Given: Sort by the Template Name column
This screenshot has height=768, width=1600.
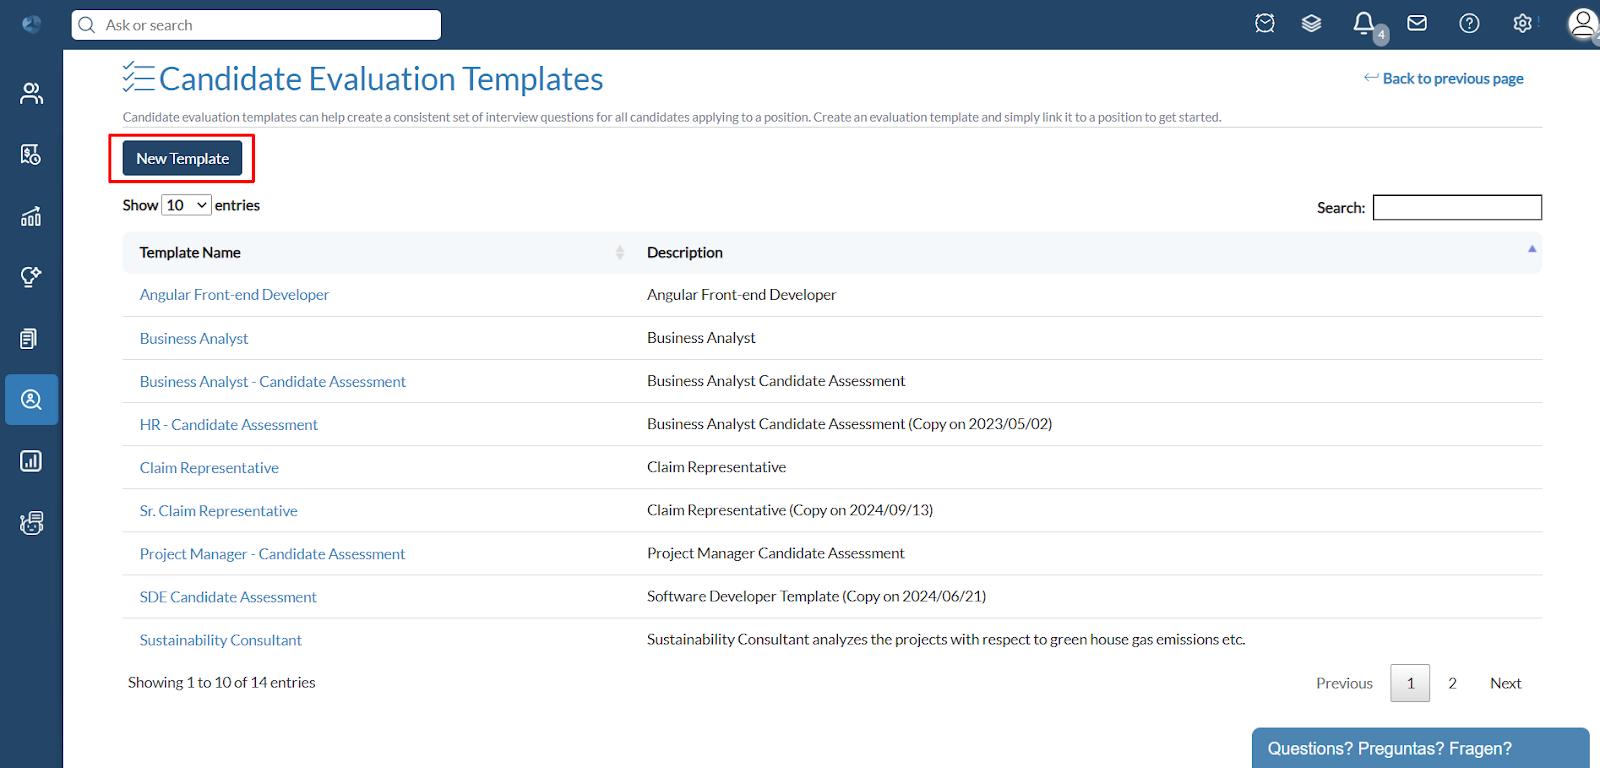Looking at the screenshot, I should click(381, 252).
